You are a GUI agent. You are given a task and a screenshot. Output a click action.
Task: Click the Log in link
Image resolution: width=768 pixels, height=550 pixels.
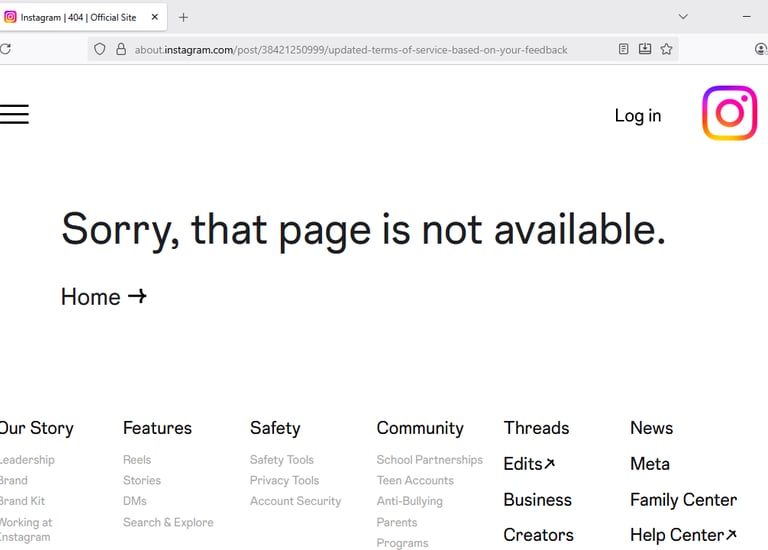click(x=638, y=116)
